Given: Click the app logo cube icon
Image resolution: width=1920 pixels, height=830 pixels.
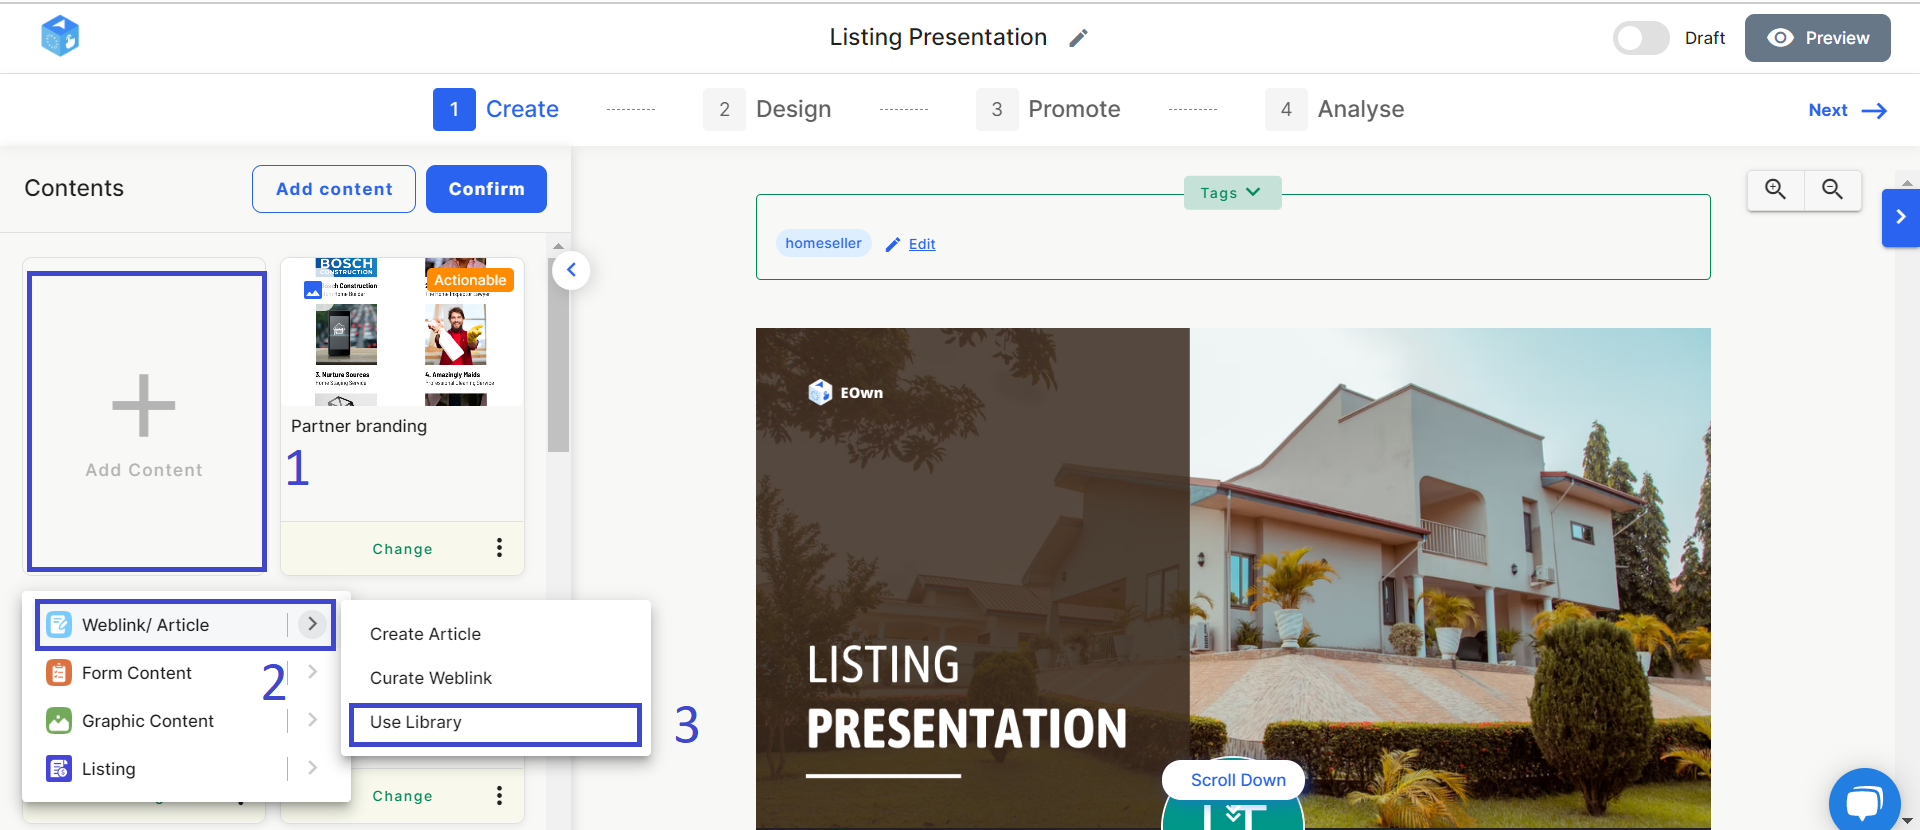Looking at the screenshot, I should coord(60,37).
